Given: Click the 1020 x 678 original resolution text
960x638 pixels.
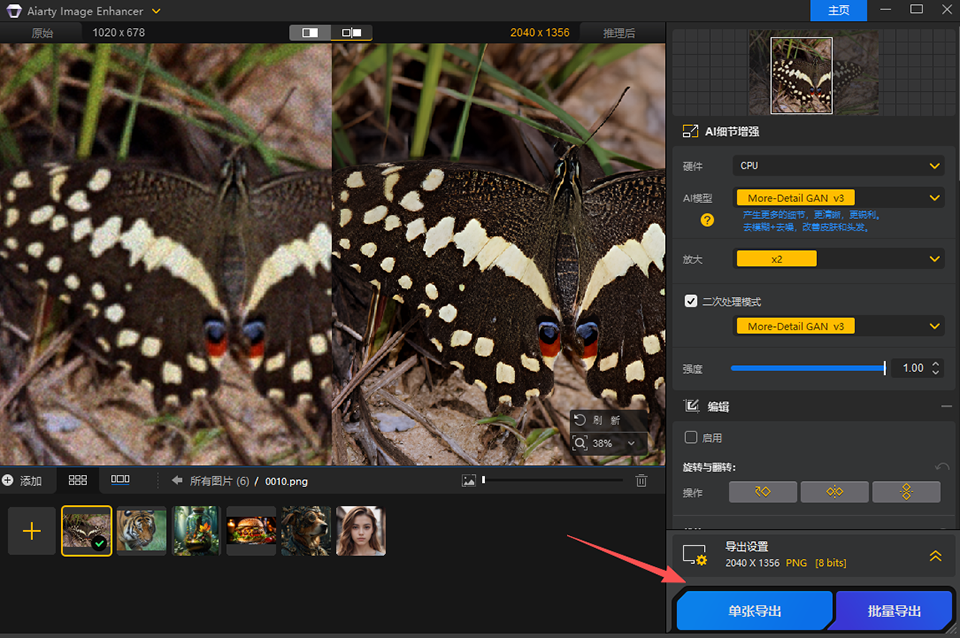Looking at the screenshot, I should click(x=119, y=32).
